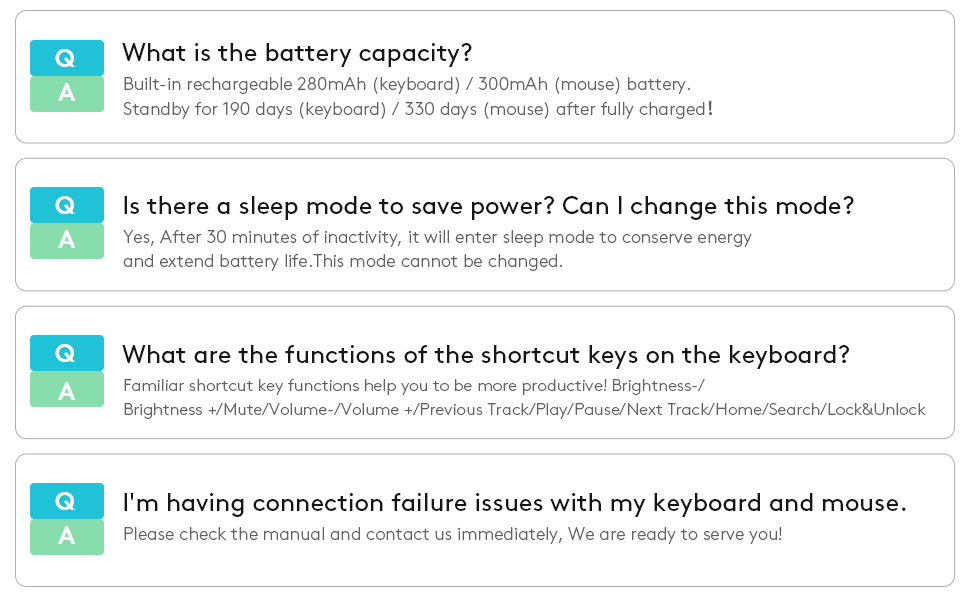
Task: Open the "What is the battery capacity?" question
Action: click(297, 53)
